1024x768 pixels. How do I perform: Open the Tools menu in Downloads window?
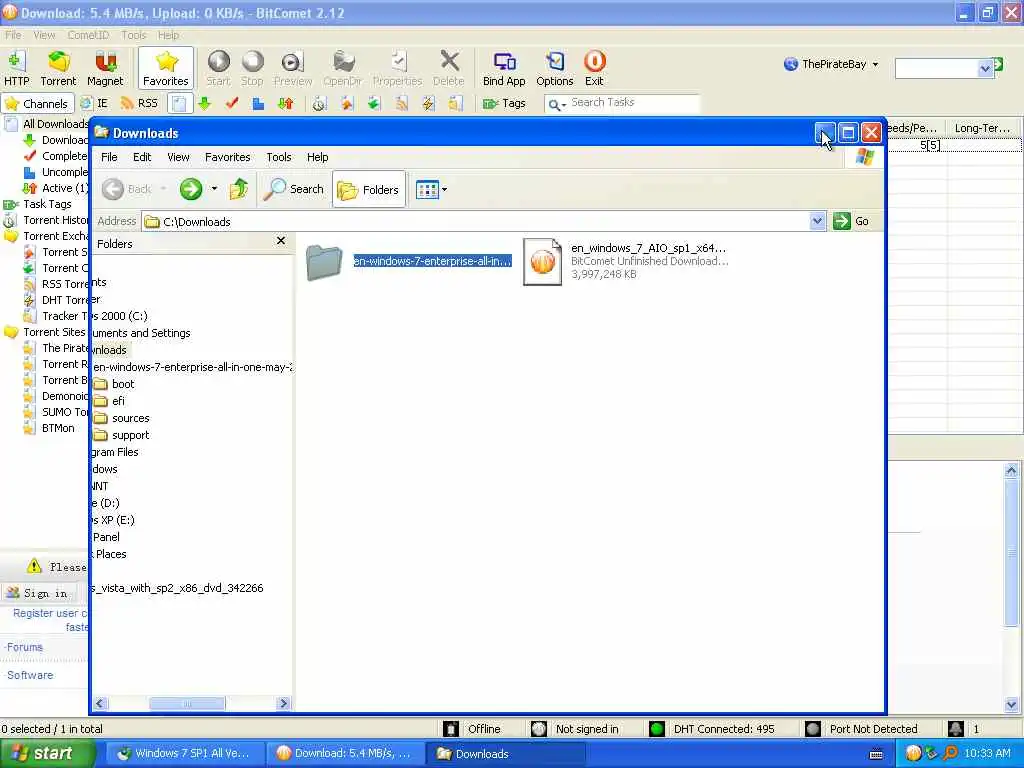point(279,157)
